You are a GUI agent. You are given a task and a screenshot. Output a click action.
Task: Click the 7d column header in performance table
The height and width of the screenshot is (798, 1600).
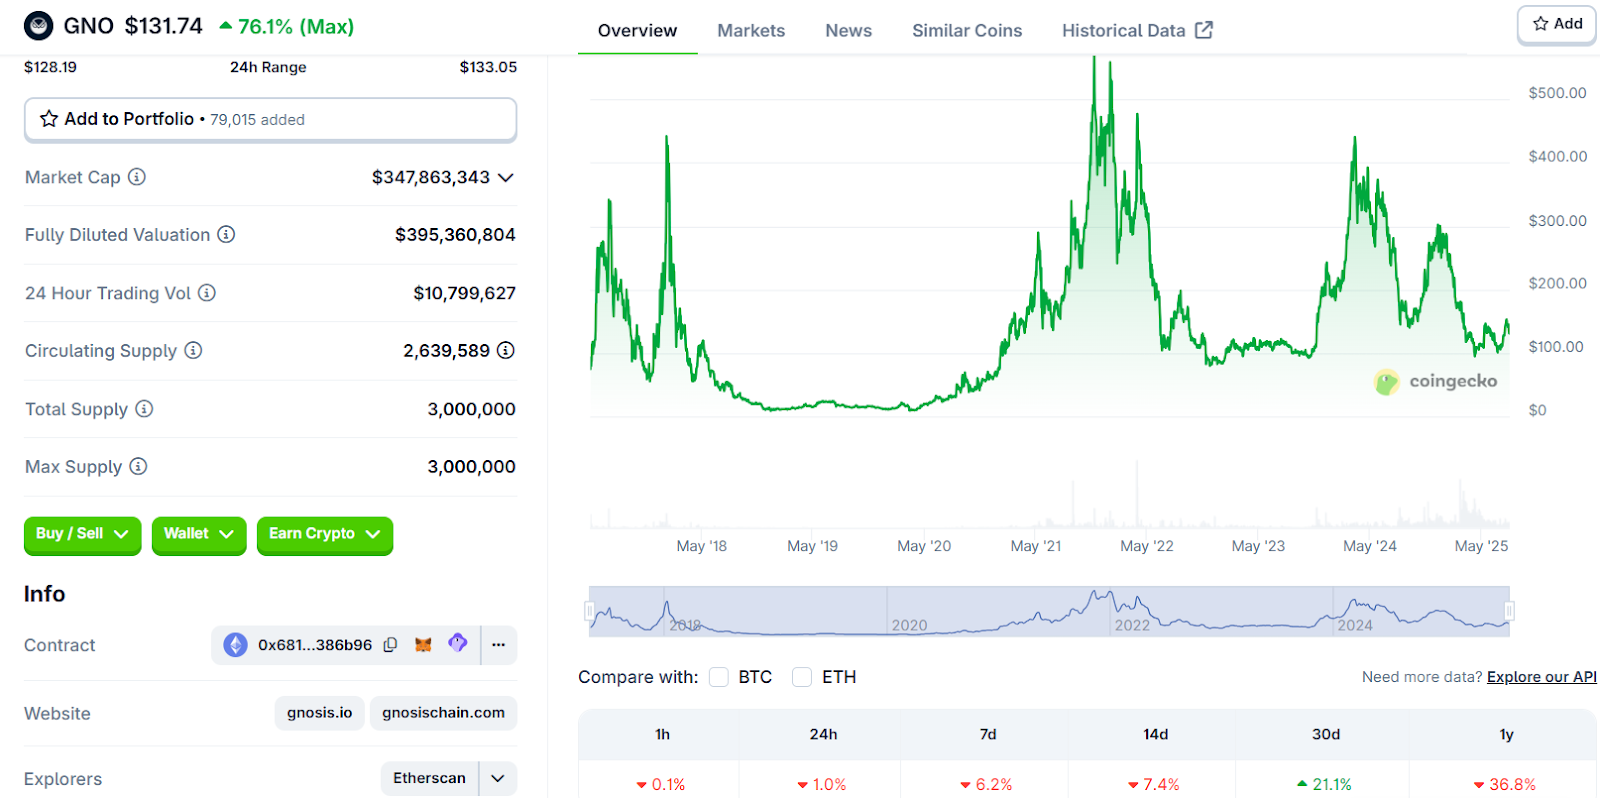coord(988,734)
